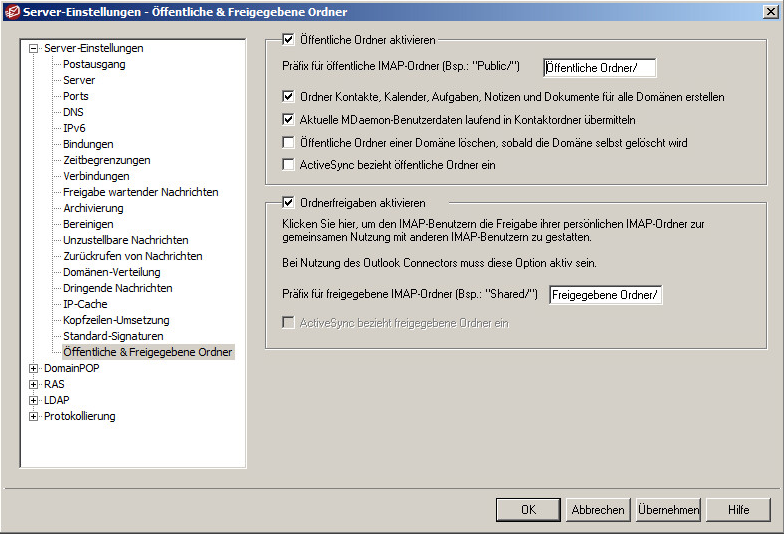The width and height of the screenshot is (784, 534).
Task: Uncheck 'Ordner Kontakte, Kalender, Aufgaben' option
Action: pos(289,97)
